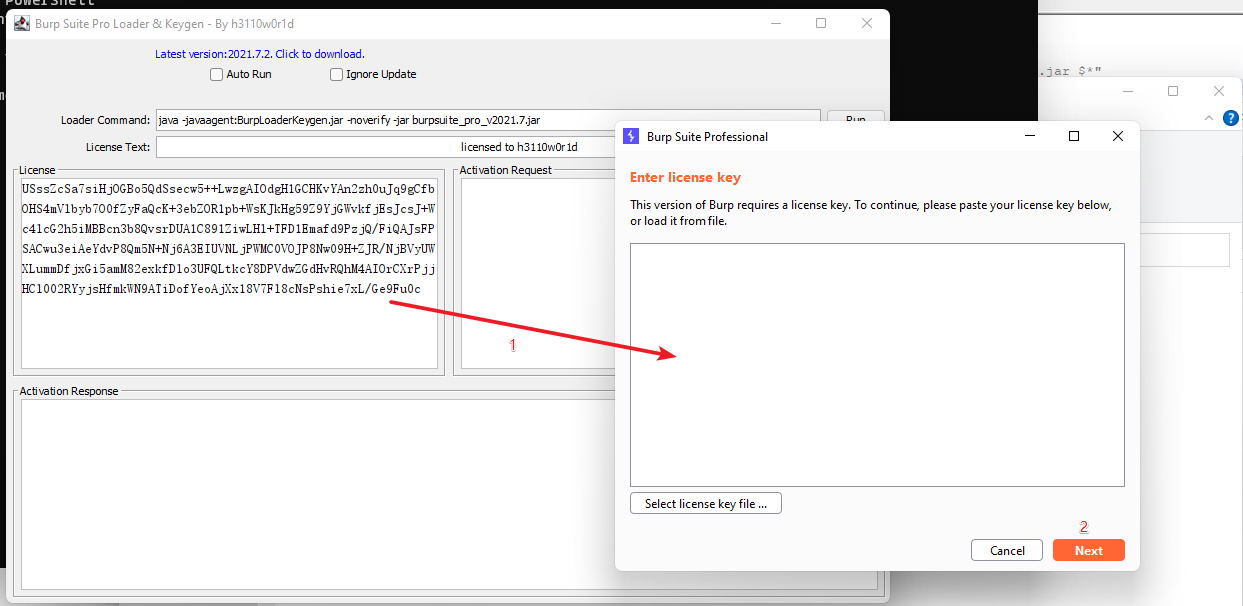The height and width of the screenshot is (606, 1243).
Task: Close the Burp Suite Professional dialog
Action: coord(1118,136)
